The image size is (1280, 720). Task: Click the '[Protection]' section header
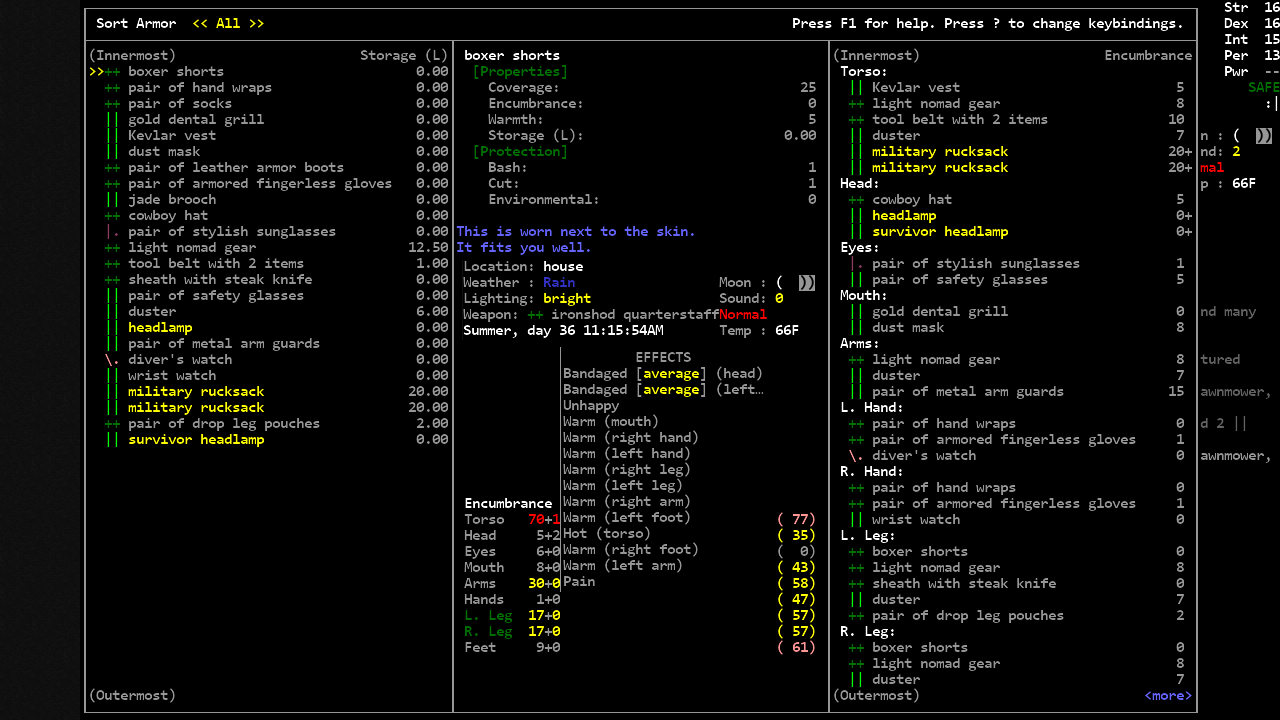tap(520, 151)
